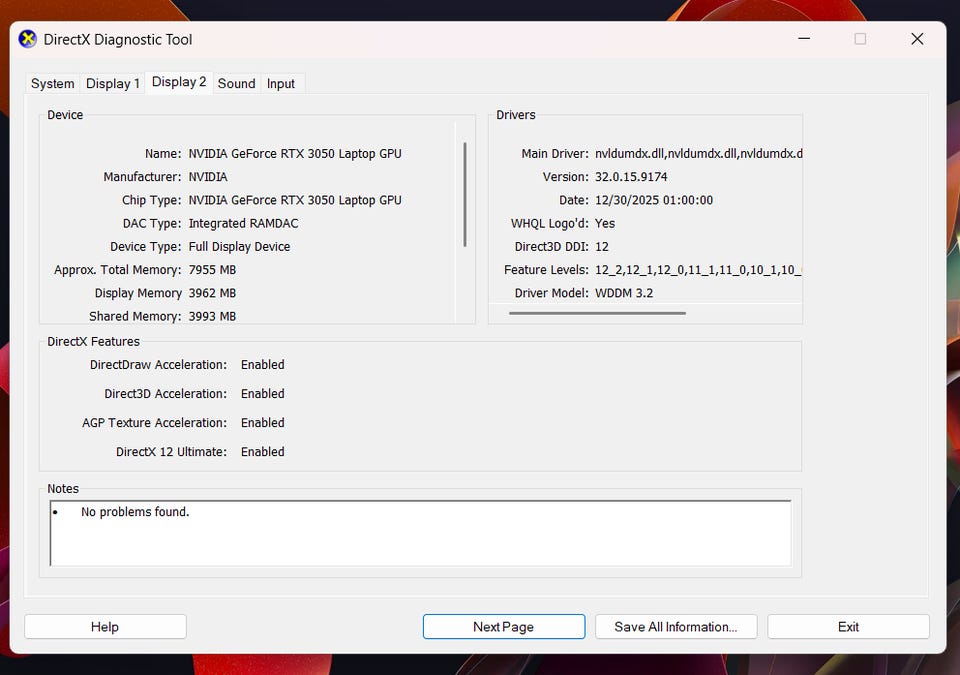Click the DirectDraw Acceleration Enabled value

(x=263, y=365)
